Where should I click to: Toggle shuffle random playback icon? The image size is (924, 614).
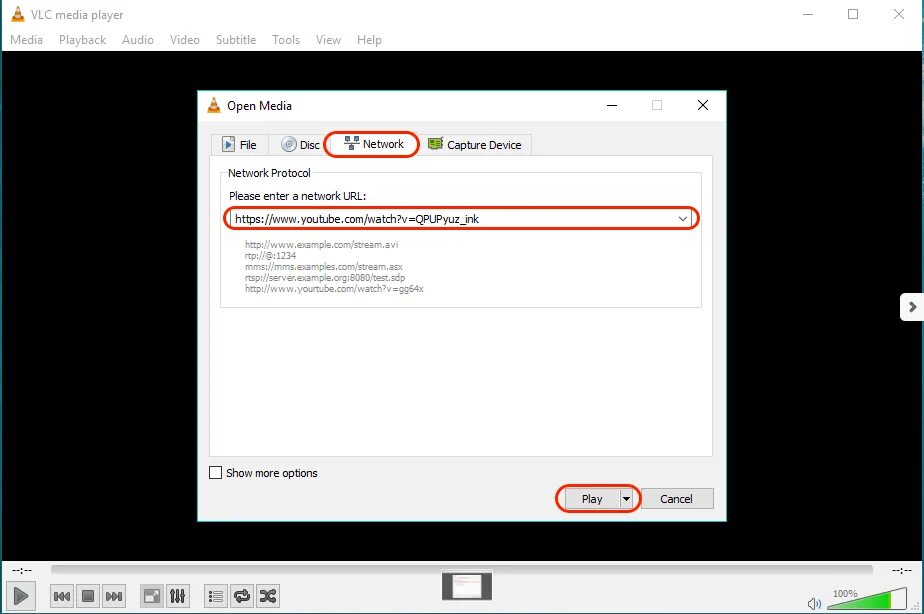click(x=268, y=596)
